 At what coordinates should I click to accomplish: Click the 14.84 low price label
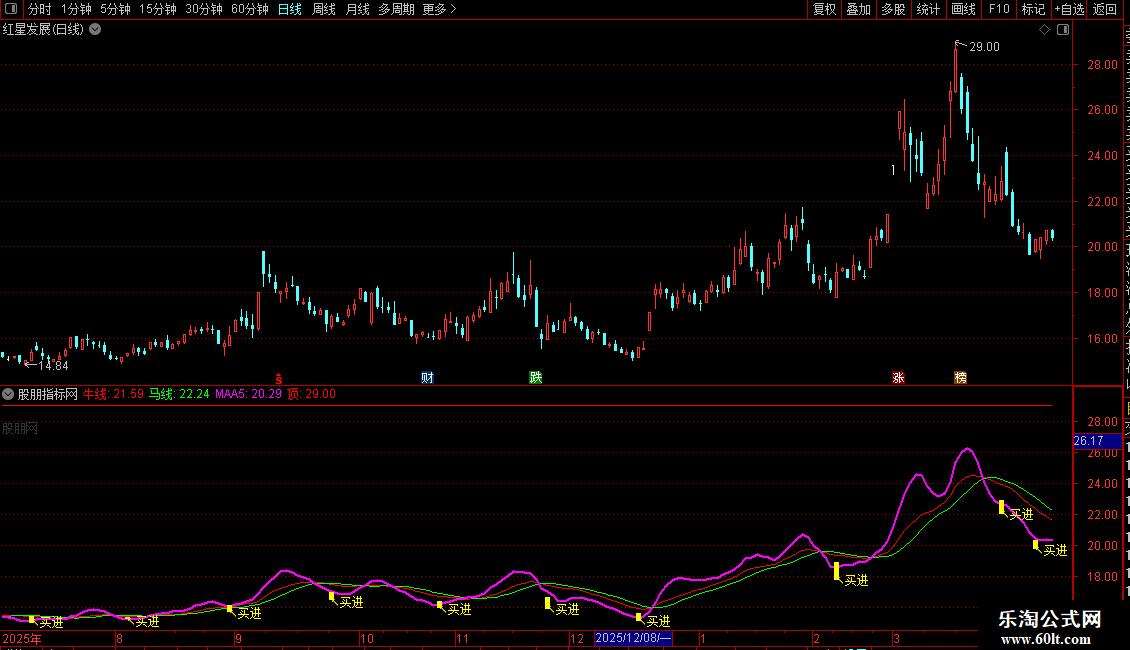pos(53,366)
